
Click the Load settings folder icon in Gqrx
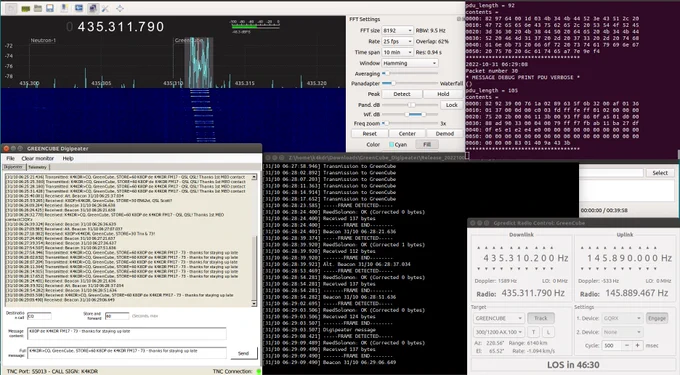38,8
